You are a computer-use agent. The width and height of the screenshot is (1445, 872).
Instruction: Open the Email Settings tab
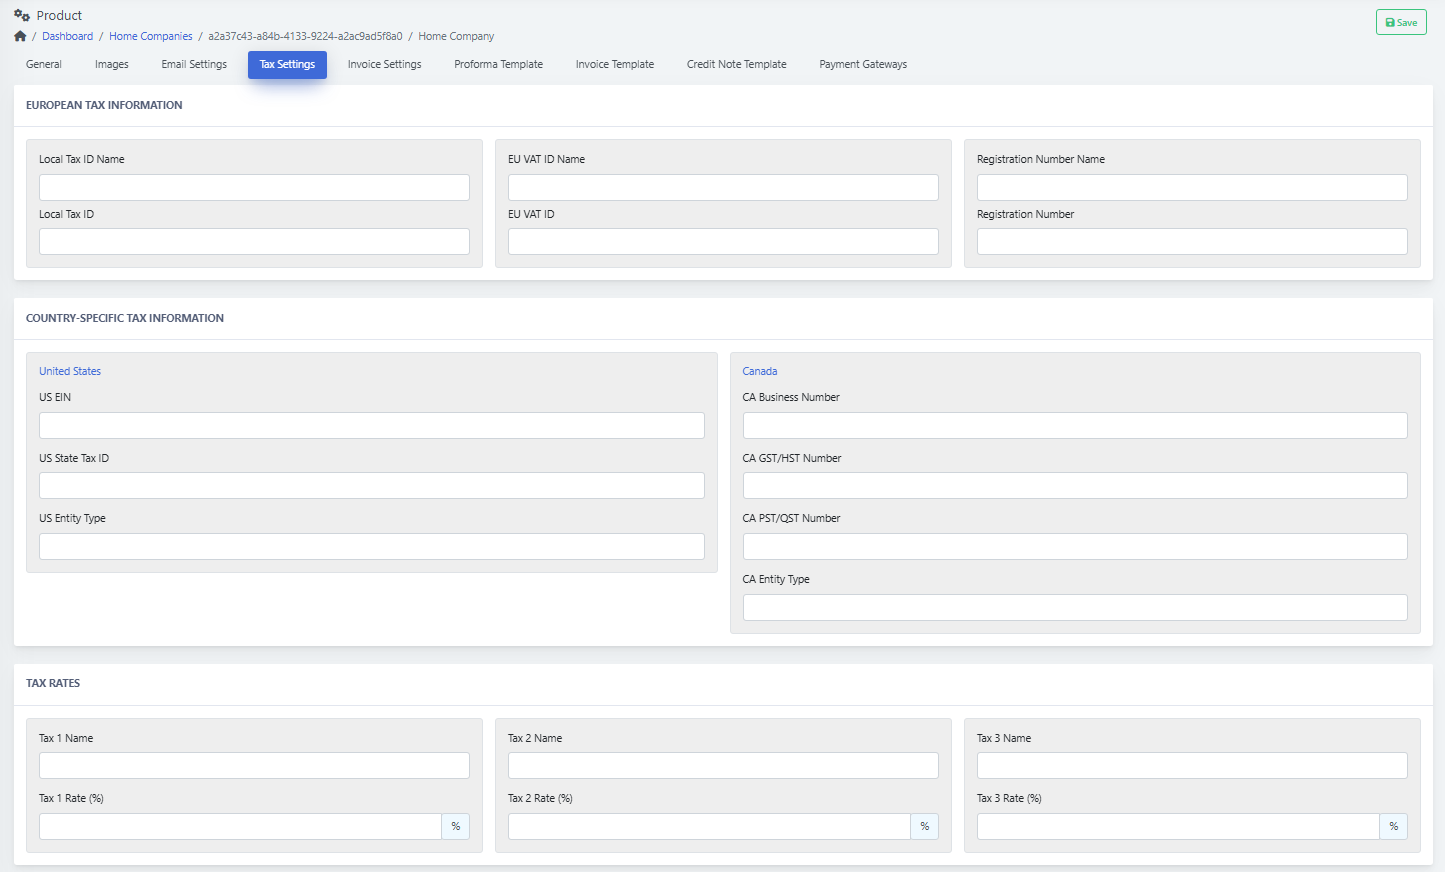point(194,64)
